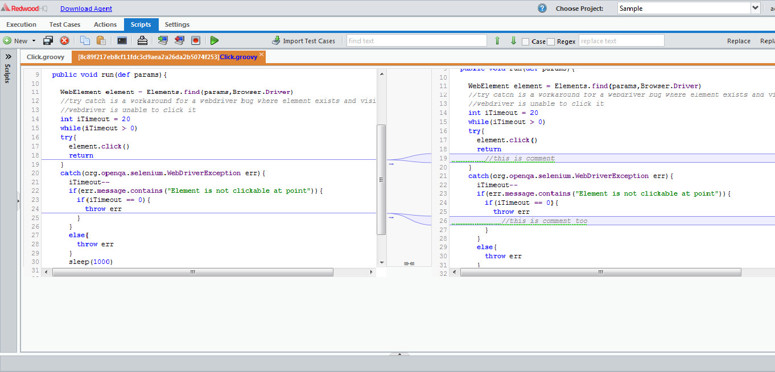Click 'iTimeout--' line in right editor
Screen dimensions: 775x372
click(497, 185)
